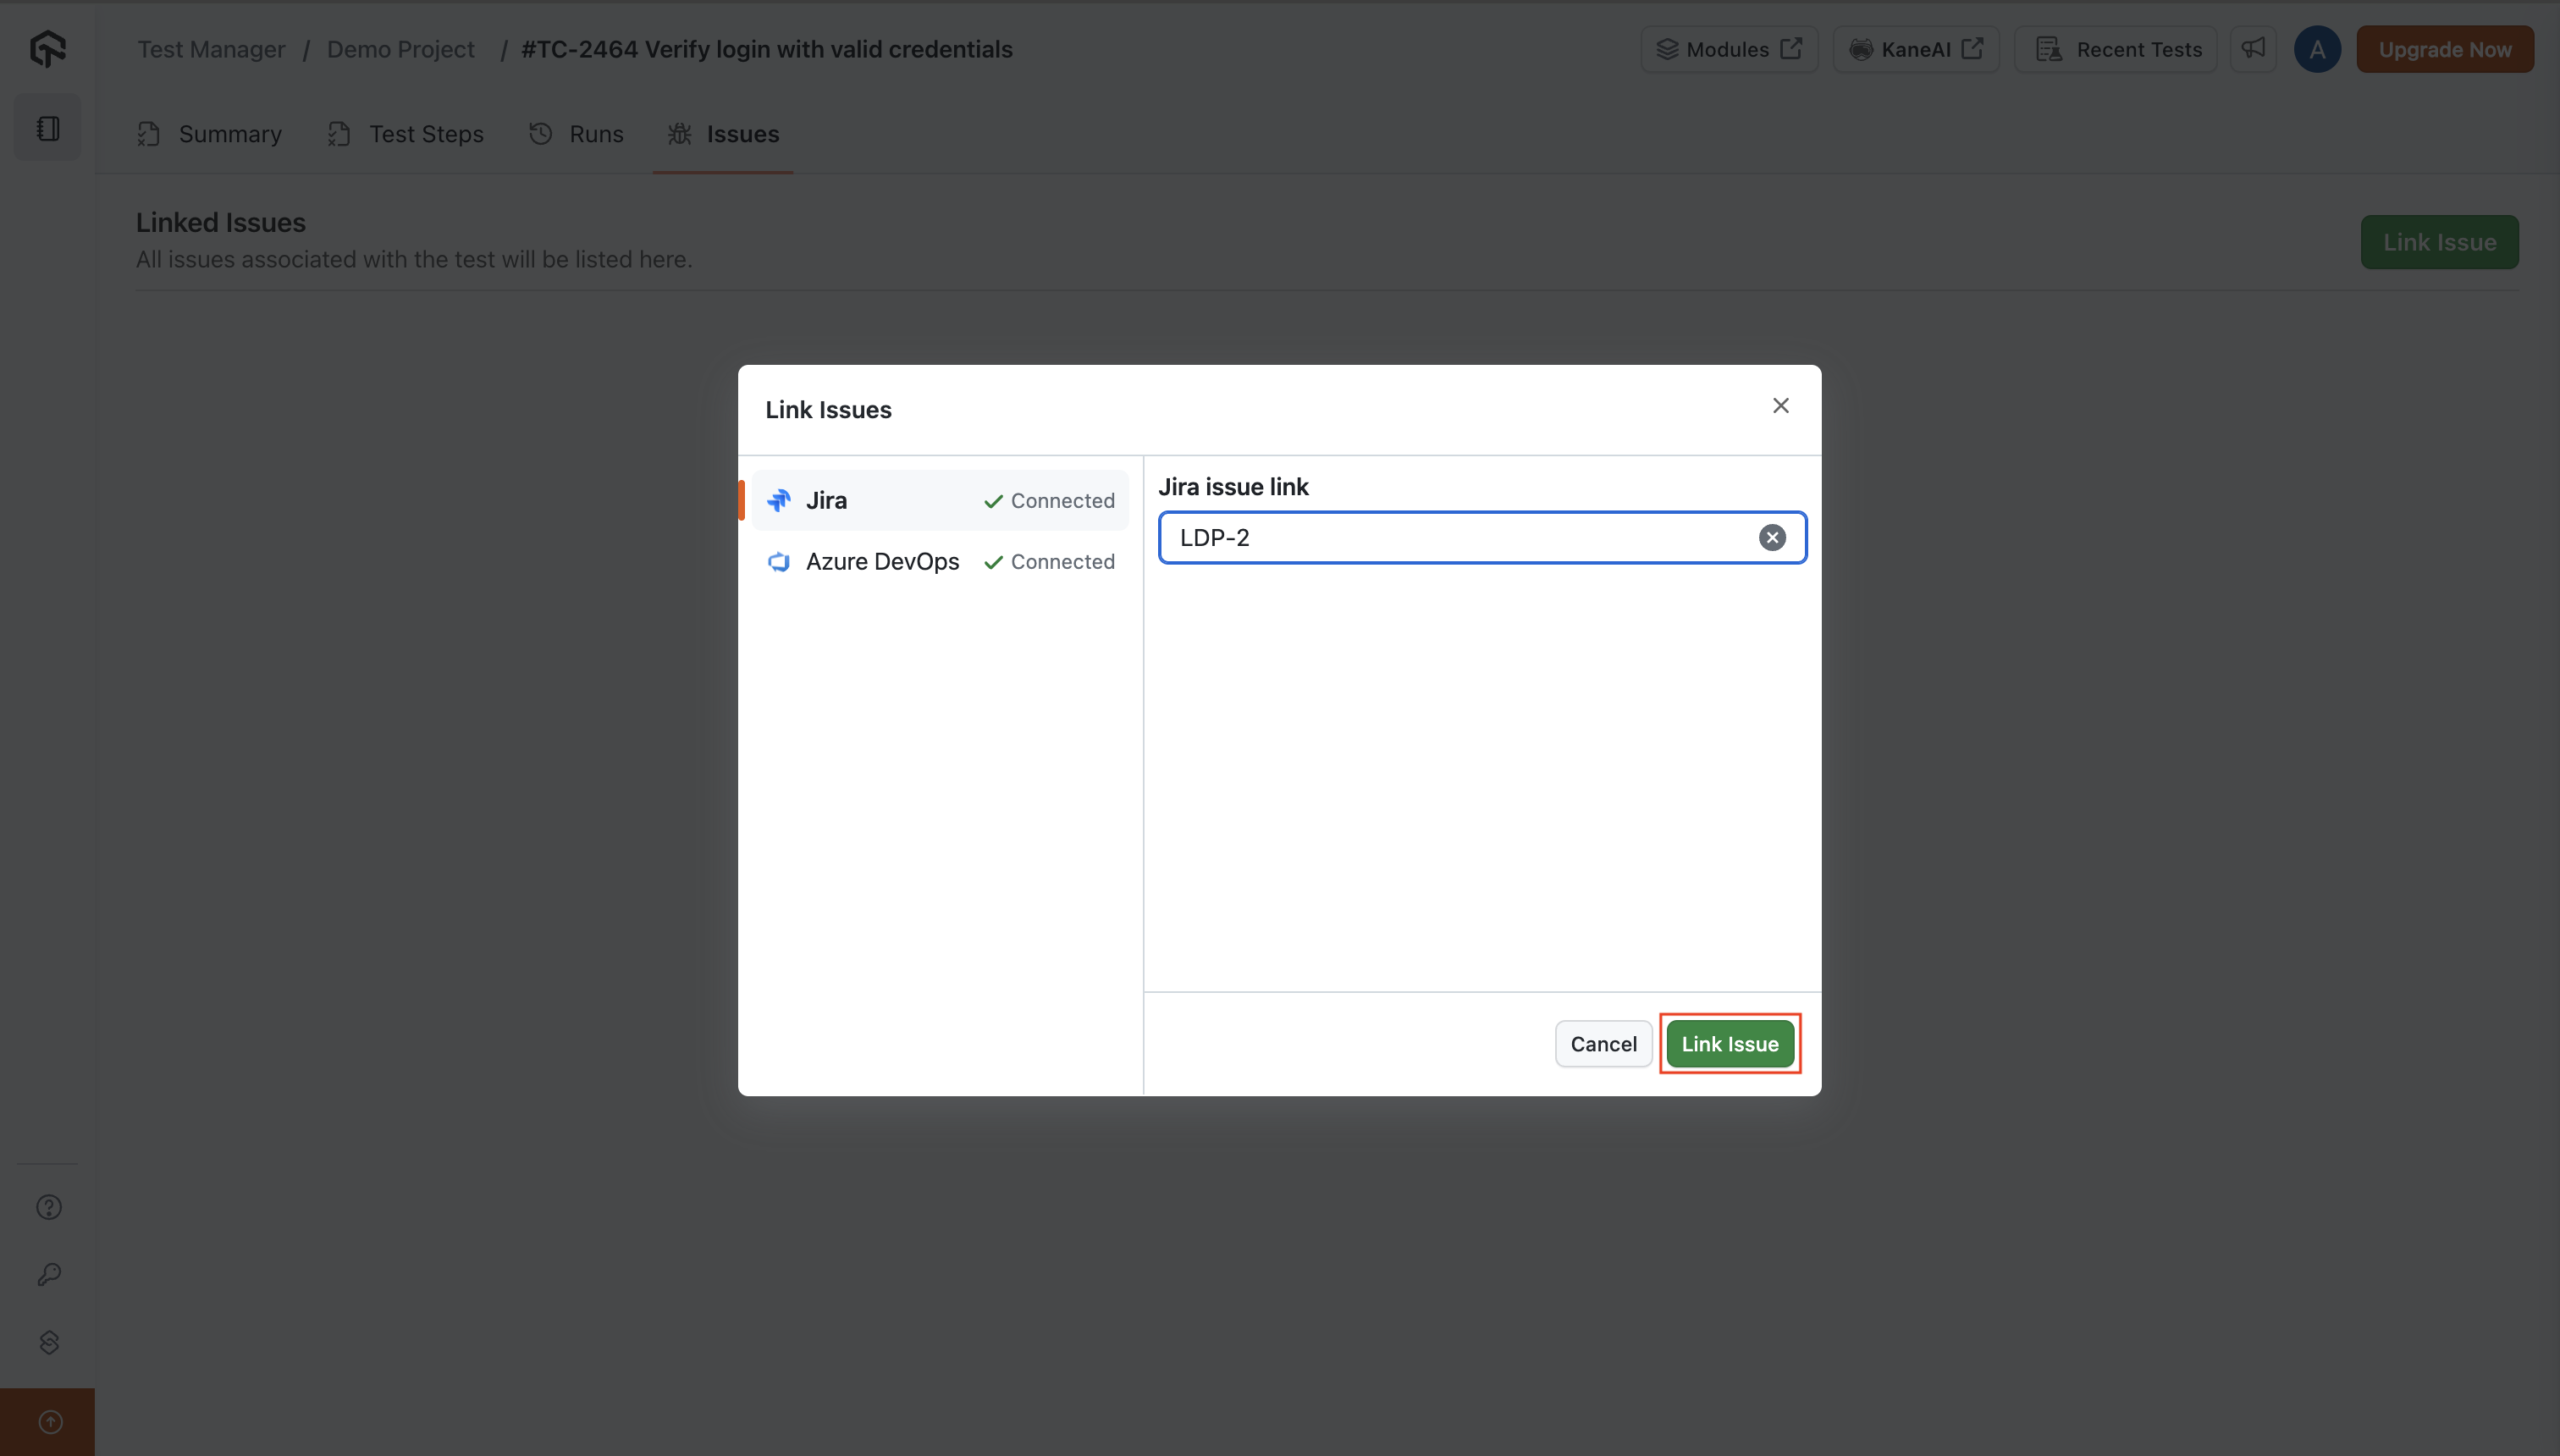Image resolution: width=2560 pixels, height=1456 pixels.
Task: Select the Azure DevOps integration
Action: coord(881,561)
